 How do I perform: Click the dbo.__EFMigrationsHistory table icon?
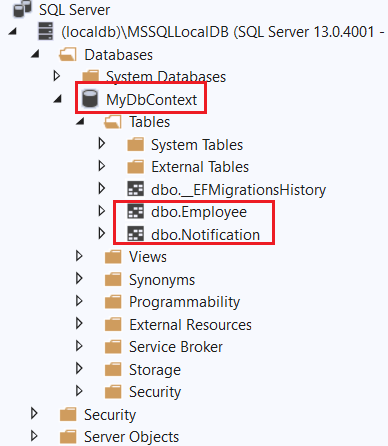tap(136, 189)
